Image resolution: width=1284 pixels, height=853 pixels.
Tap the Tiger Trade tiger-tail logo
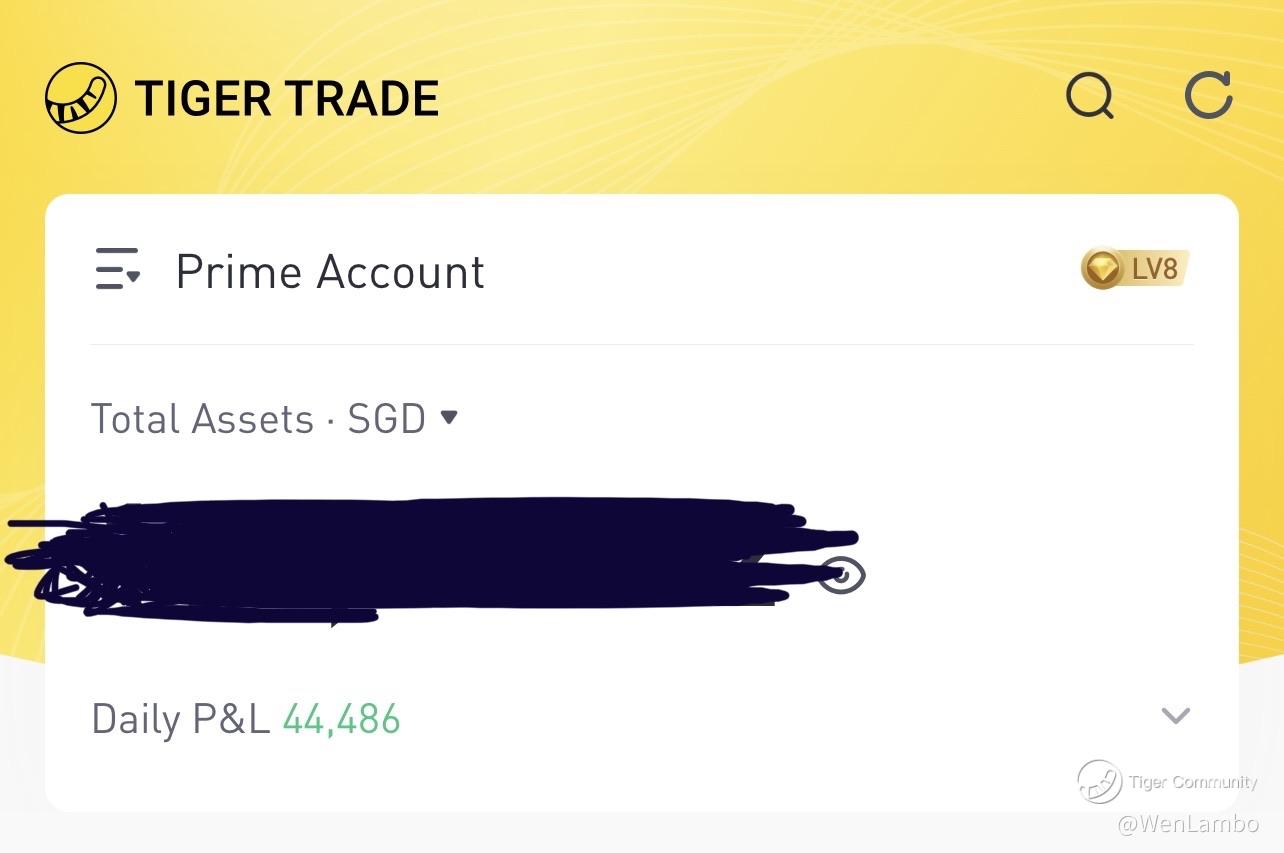click(x=82, y=98)
